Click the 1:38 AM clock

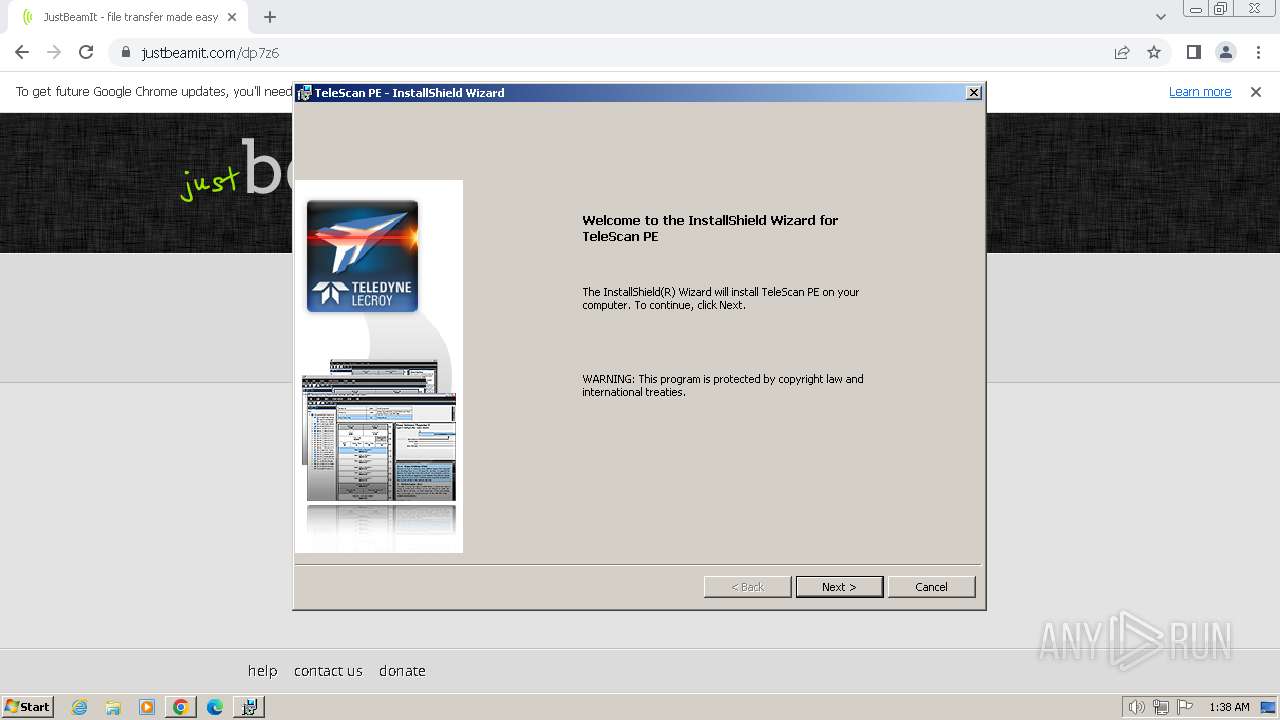[1229, 707]
